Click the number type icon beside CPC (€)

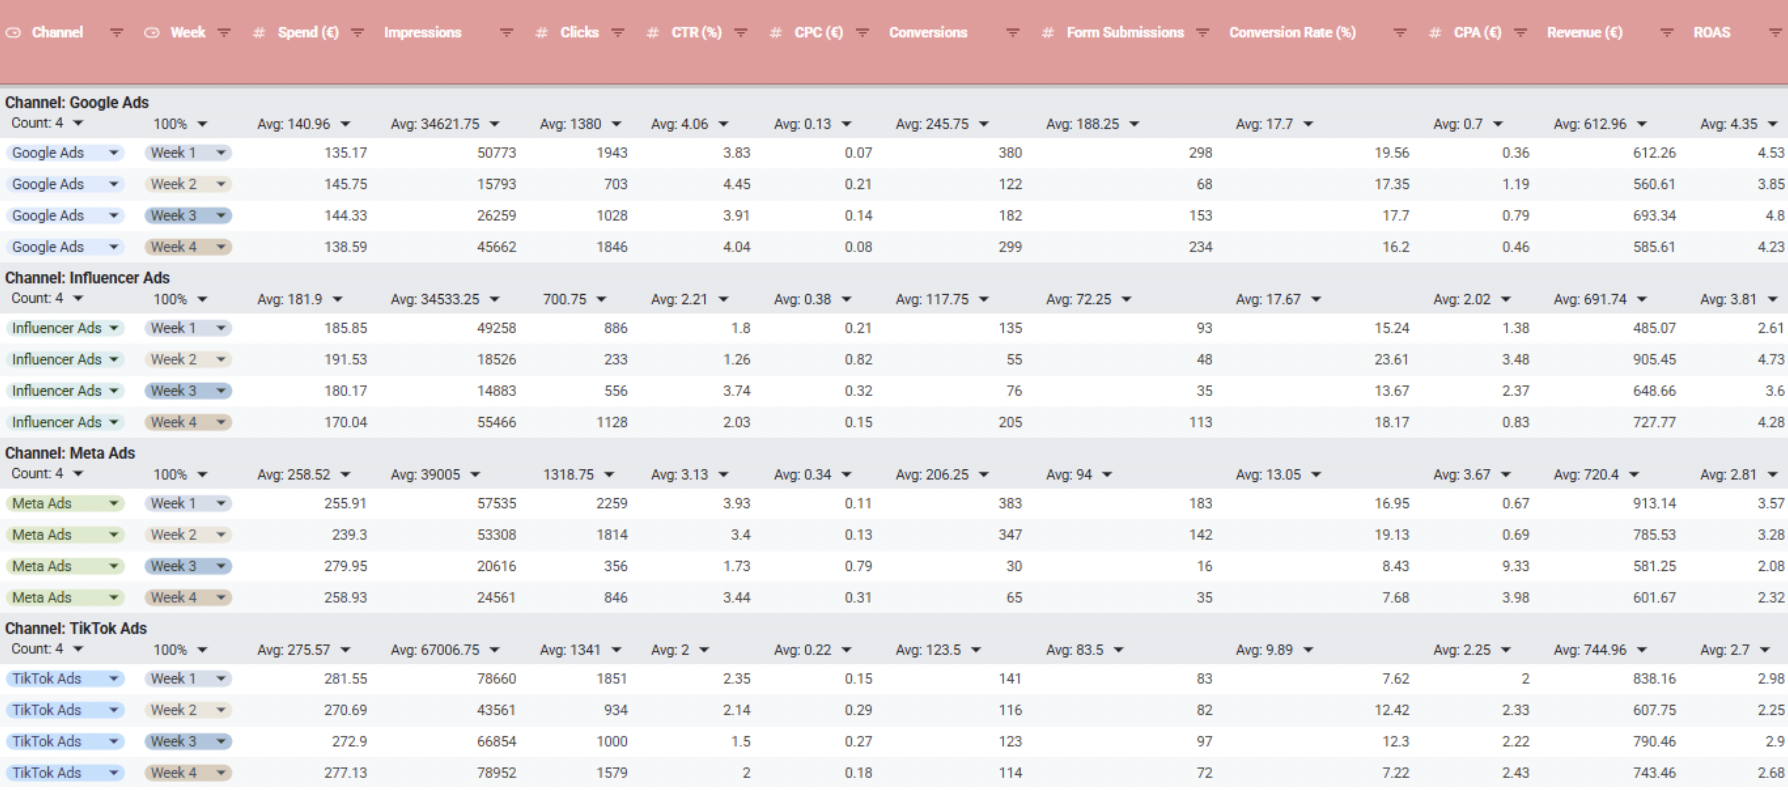775,33
